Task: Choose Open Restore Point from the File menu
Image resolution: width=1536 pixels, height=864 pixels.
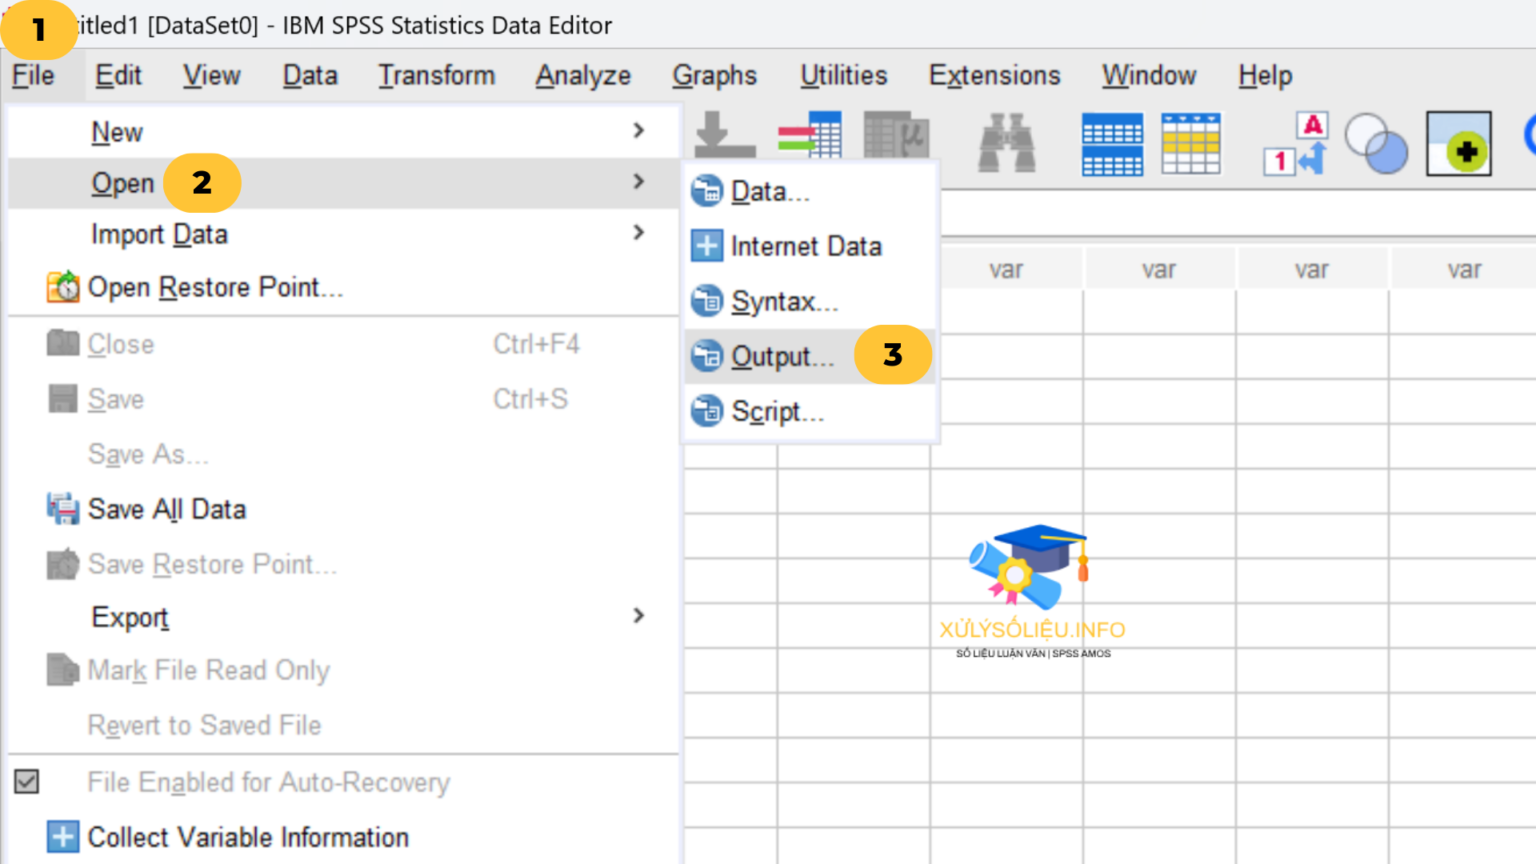Action: [343, 287]
